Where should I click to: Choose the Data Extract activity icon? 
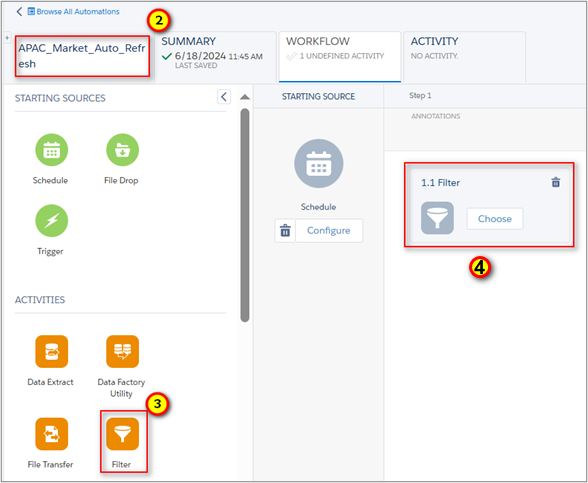(51, 352)
